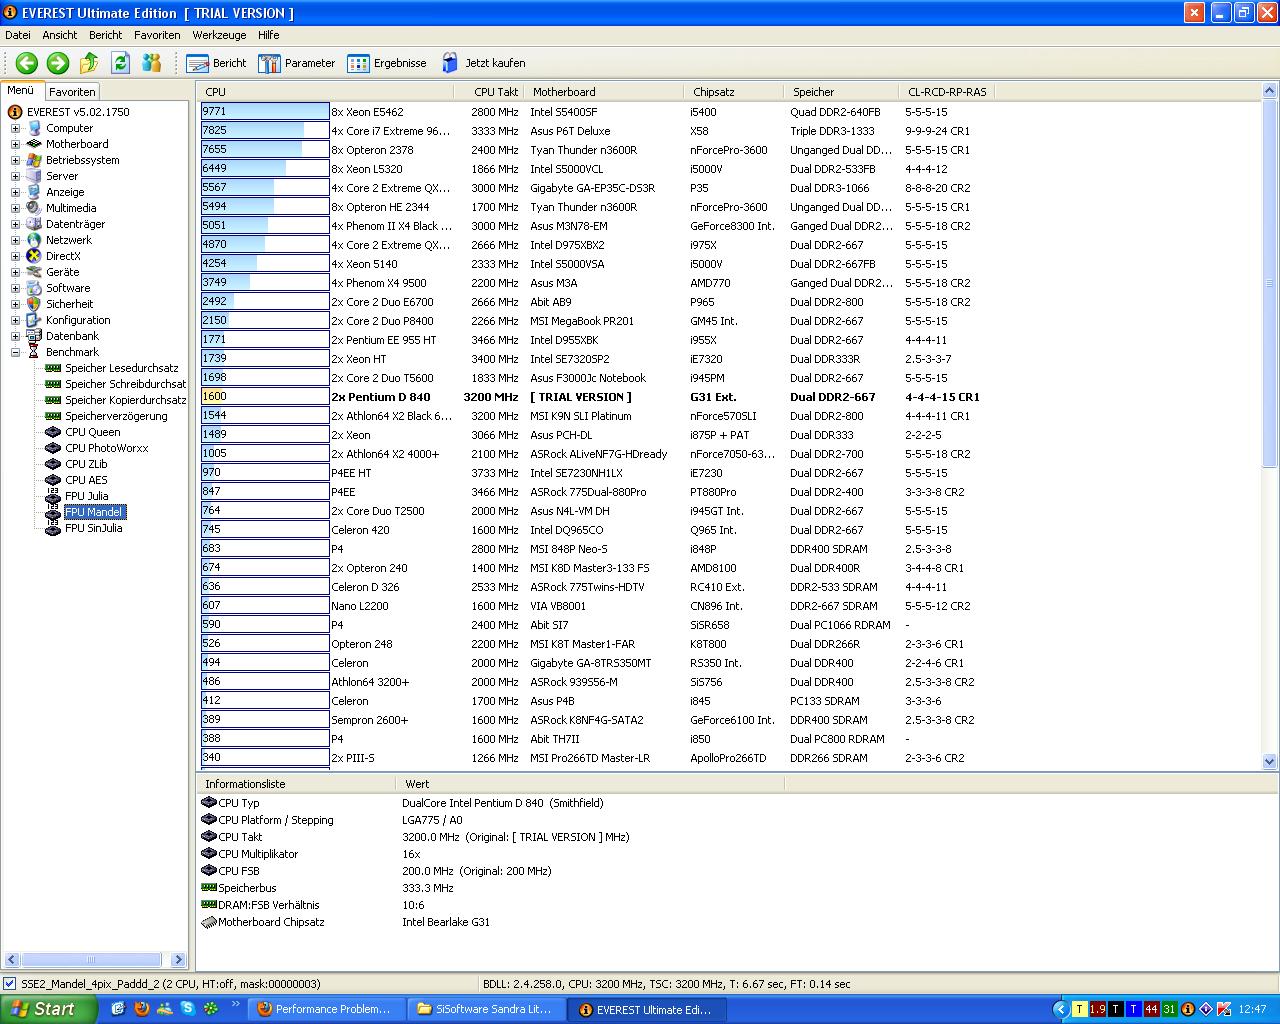Click the Jetzt kaufen shopping bag button
1280x1024 pixels.
click(x=483, y=63)
